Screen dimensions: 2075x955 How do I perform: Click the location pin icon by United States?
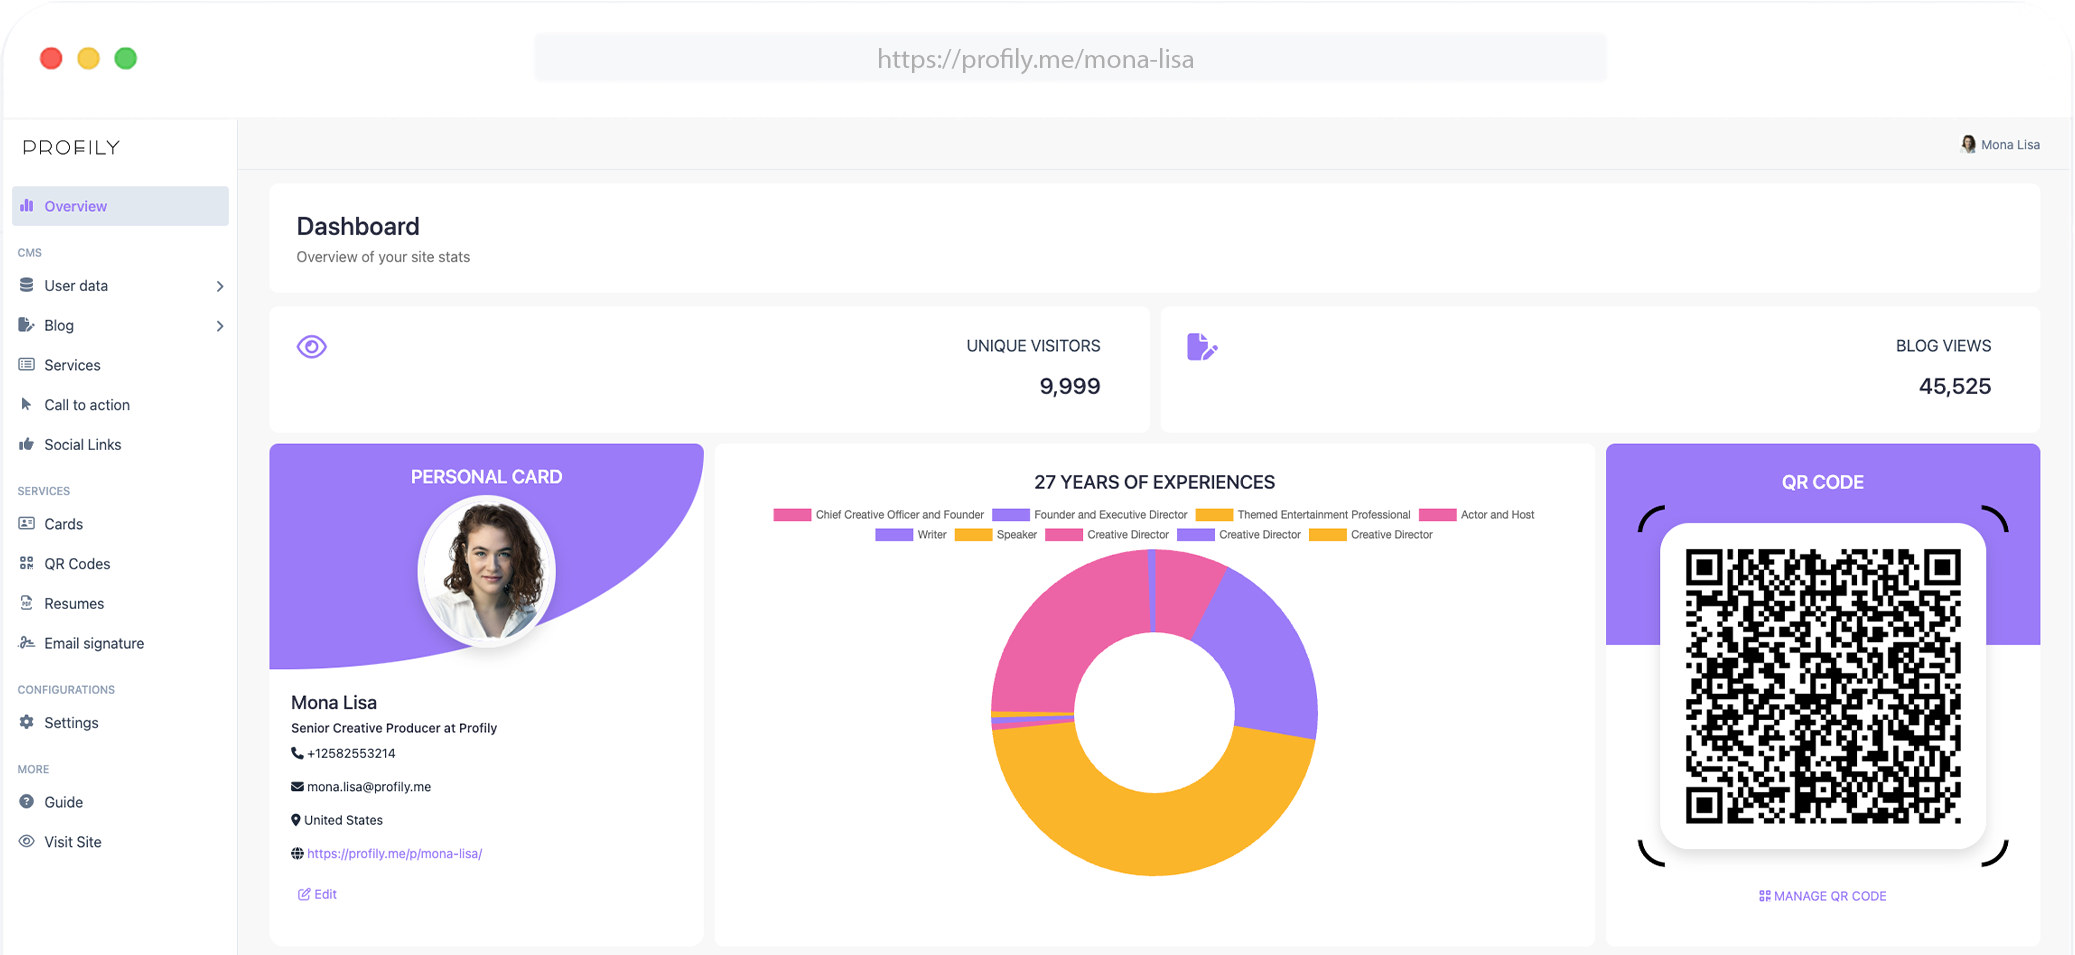(x=296, y=820)
